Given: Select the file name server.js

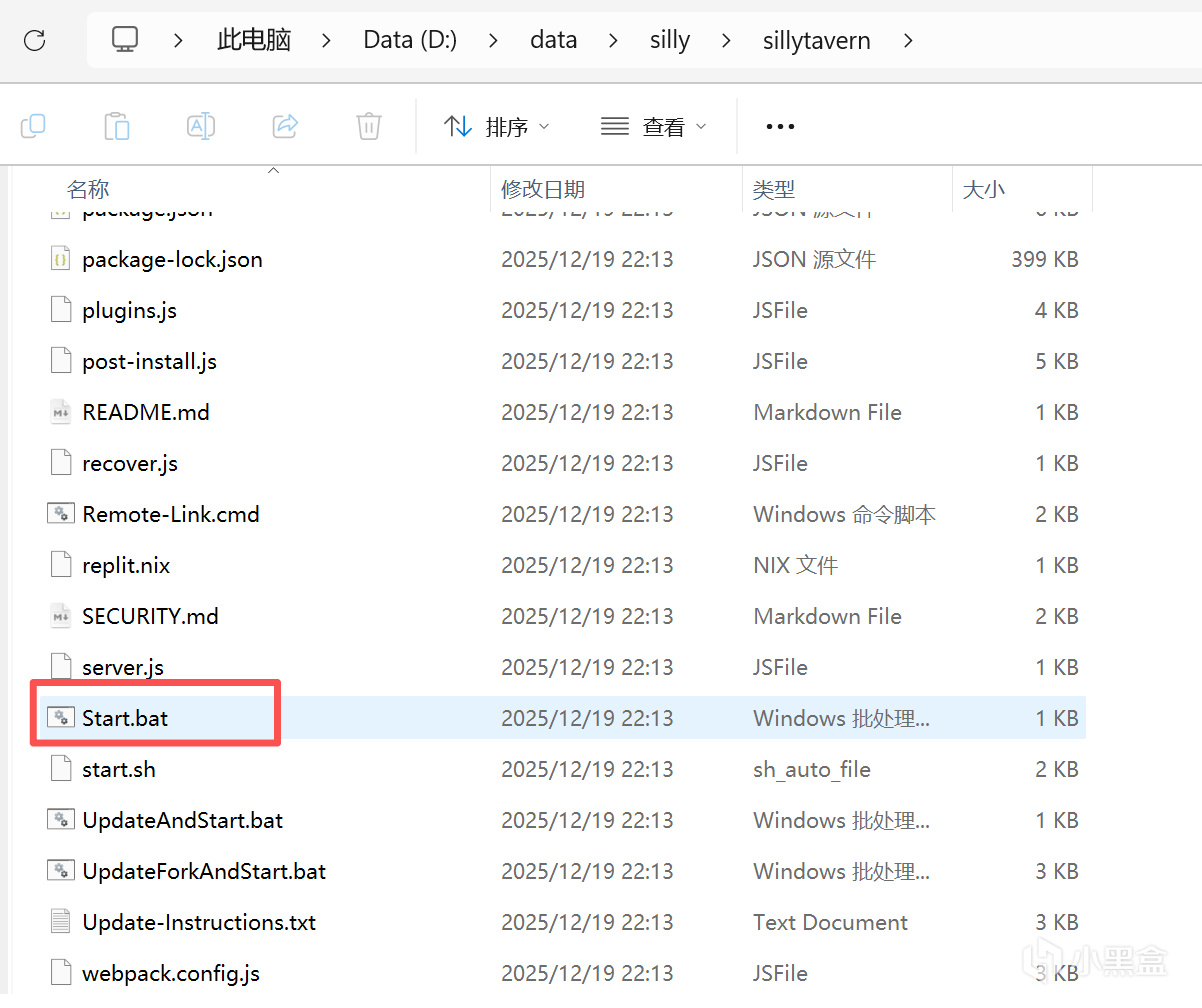Looking at the screenshot, I should [x=123, y=667].
